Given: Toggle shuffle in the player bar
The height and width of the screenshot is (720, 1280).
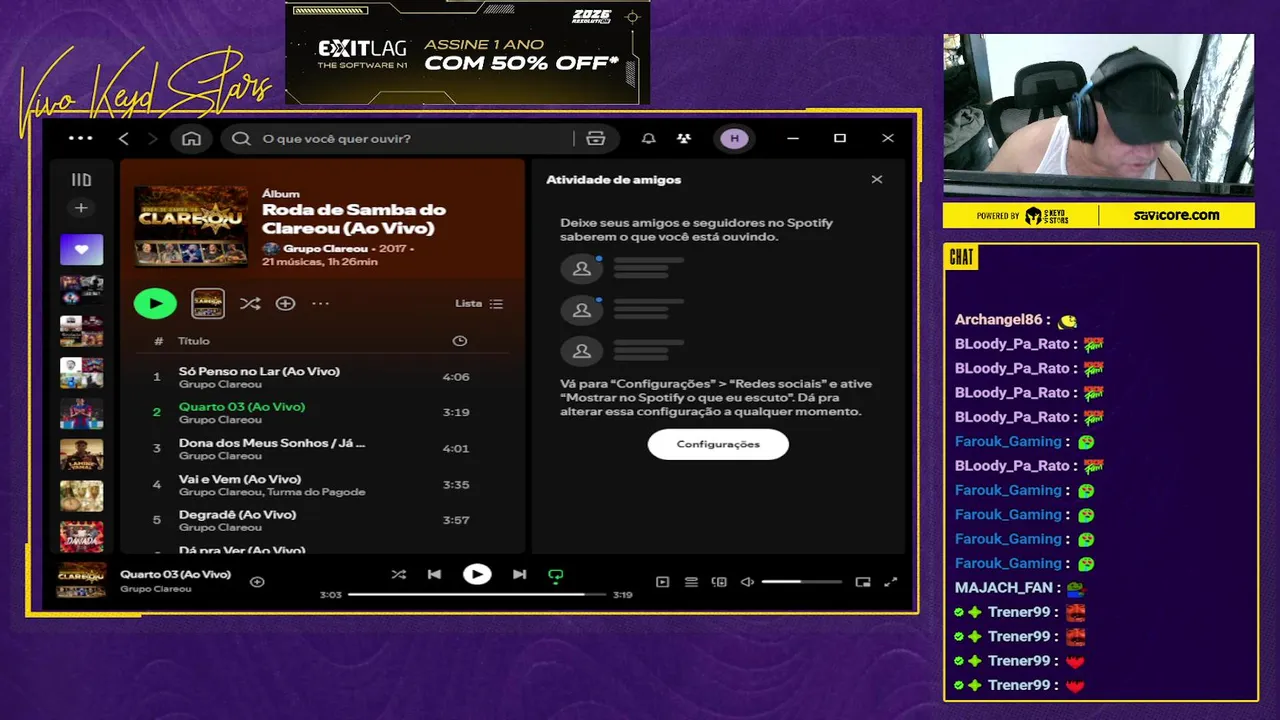Looking at the screenshot, I should click(x=398, y=574).
